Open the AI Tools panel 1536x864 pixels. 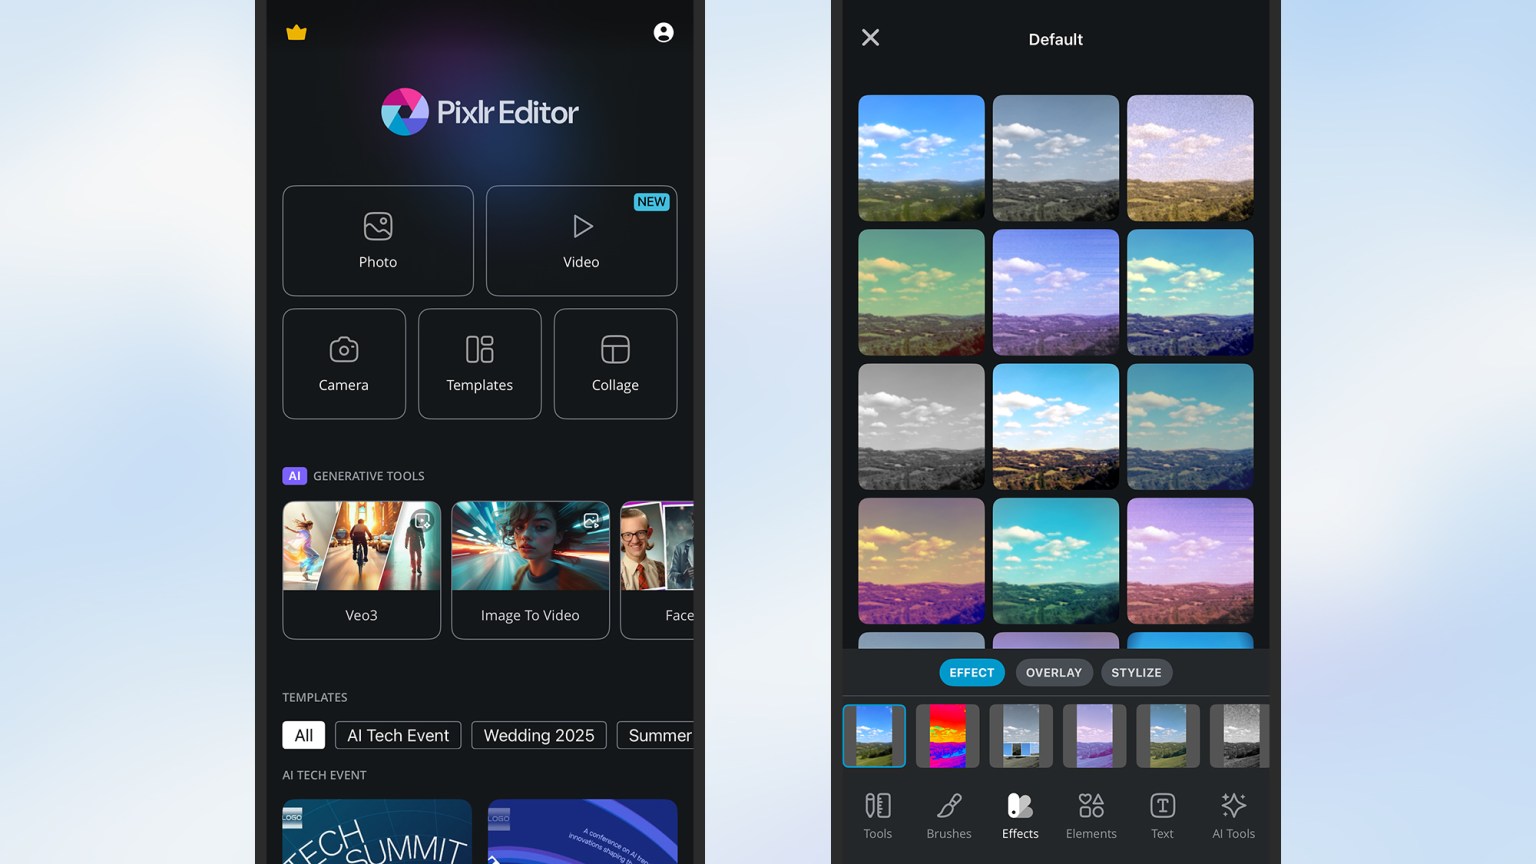pyautogui.click(x=1233, y=814)
